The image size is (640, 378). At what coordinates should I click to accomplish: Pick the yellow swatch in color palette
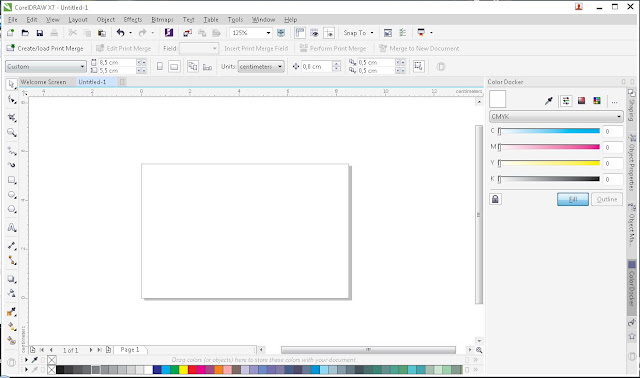[184, 370]
